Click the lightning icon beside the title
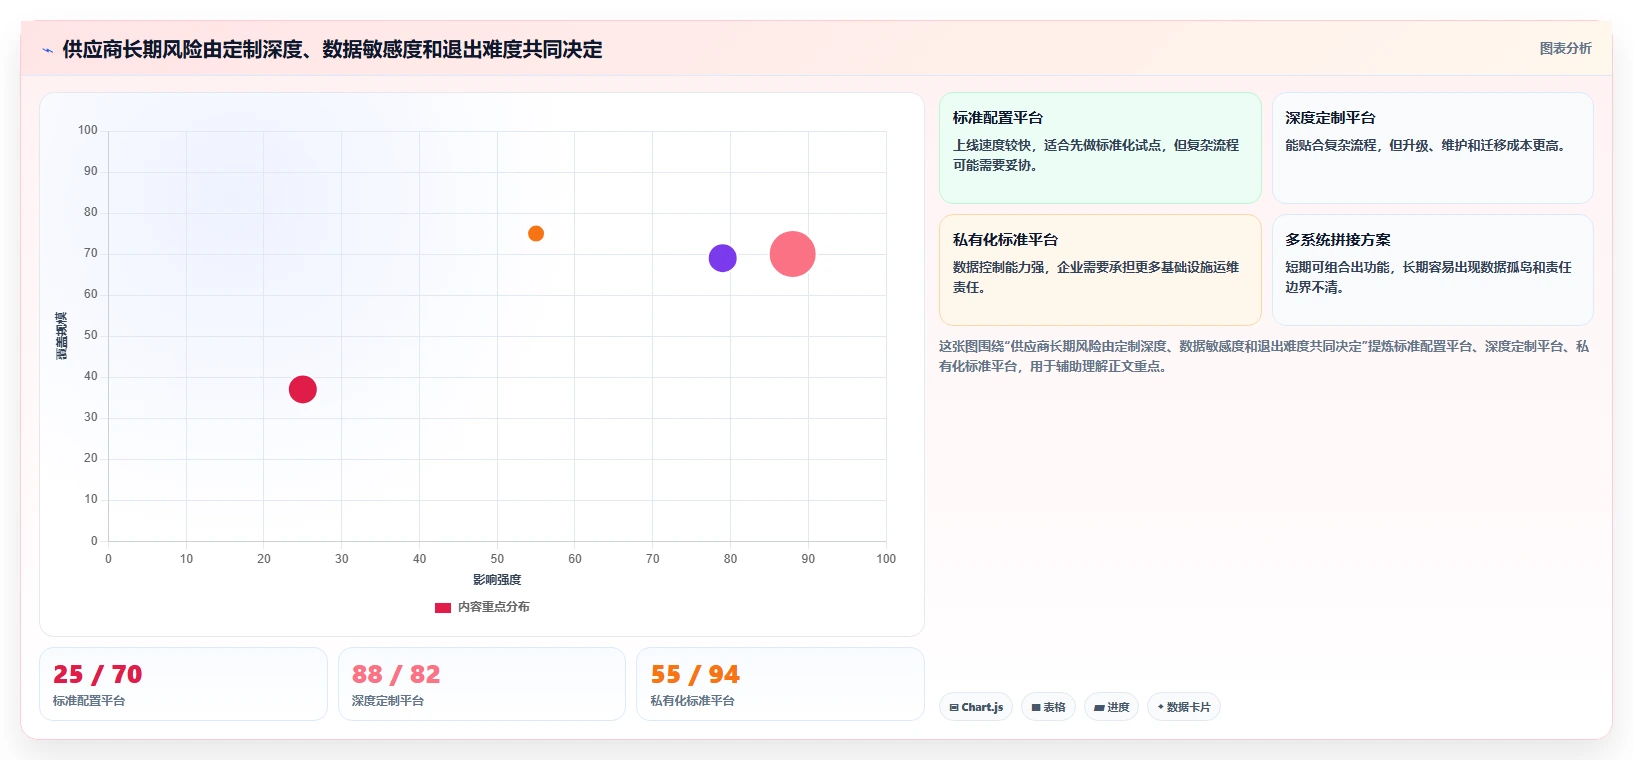The width and height of the screenshot is (1633, 760). 47,50
